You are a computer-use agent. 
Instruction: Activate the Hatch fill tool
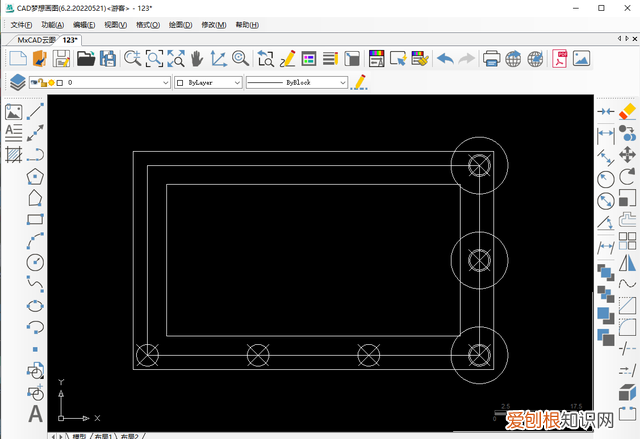click(x=14, y=154)
